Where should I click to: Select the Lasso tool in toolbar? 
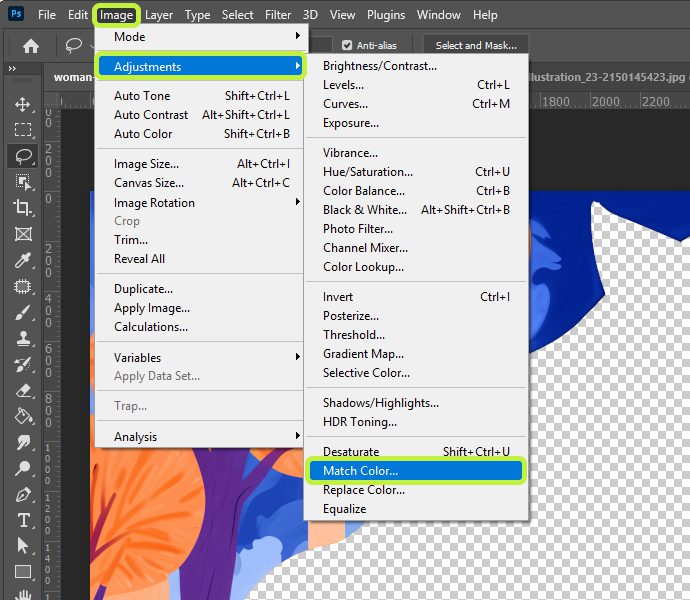click(x=22, y=156)
